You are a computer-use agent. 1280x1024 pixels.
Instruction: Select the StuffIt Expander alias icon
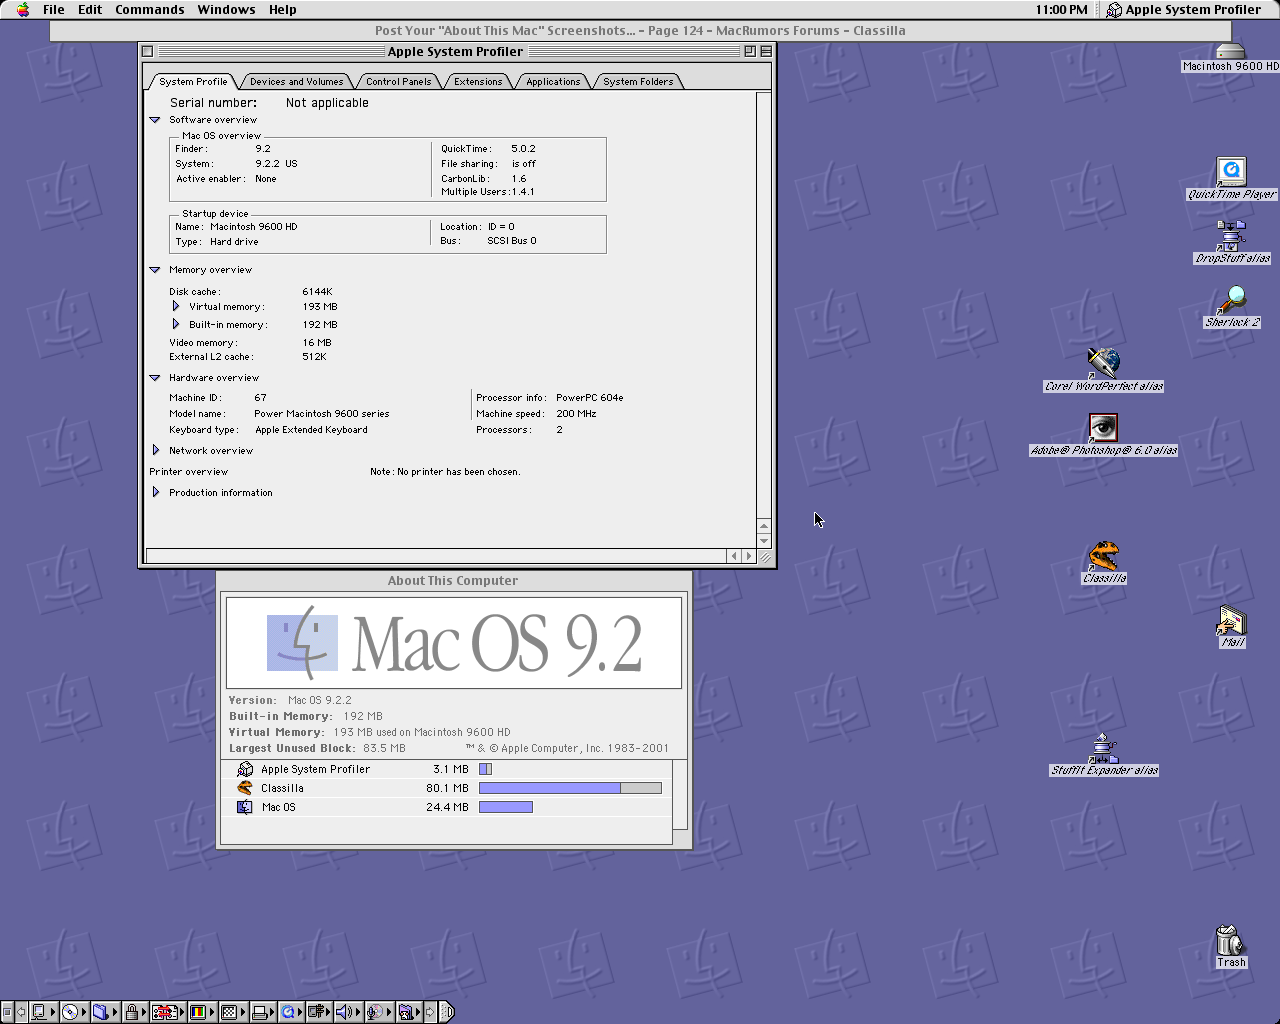(1103, 748)
